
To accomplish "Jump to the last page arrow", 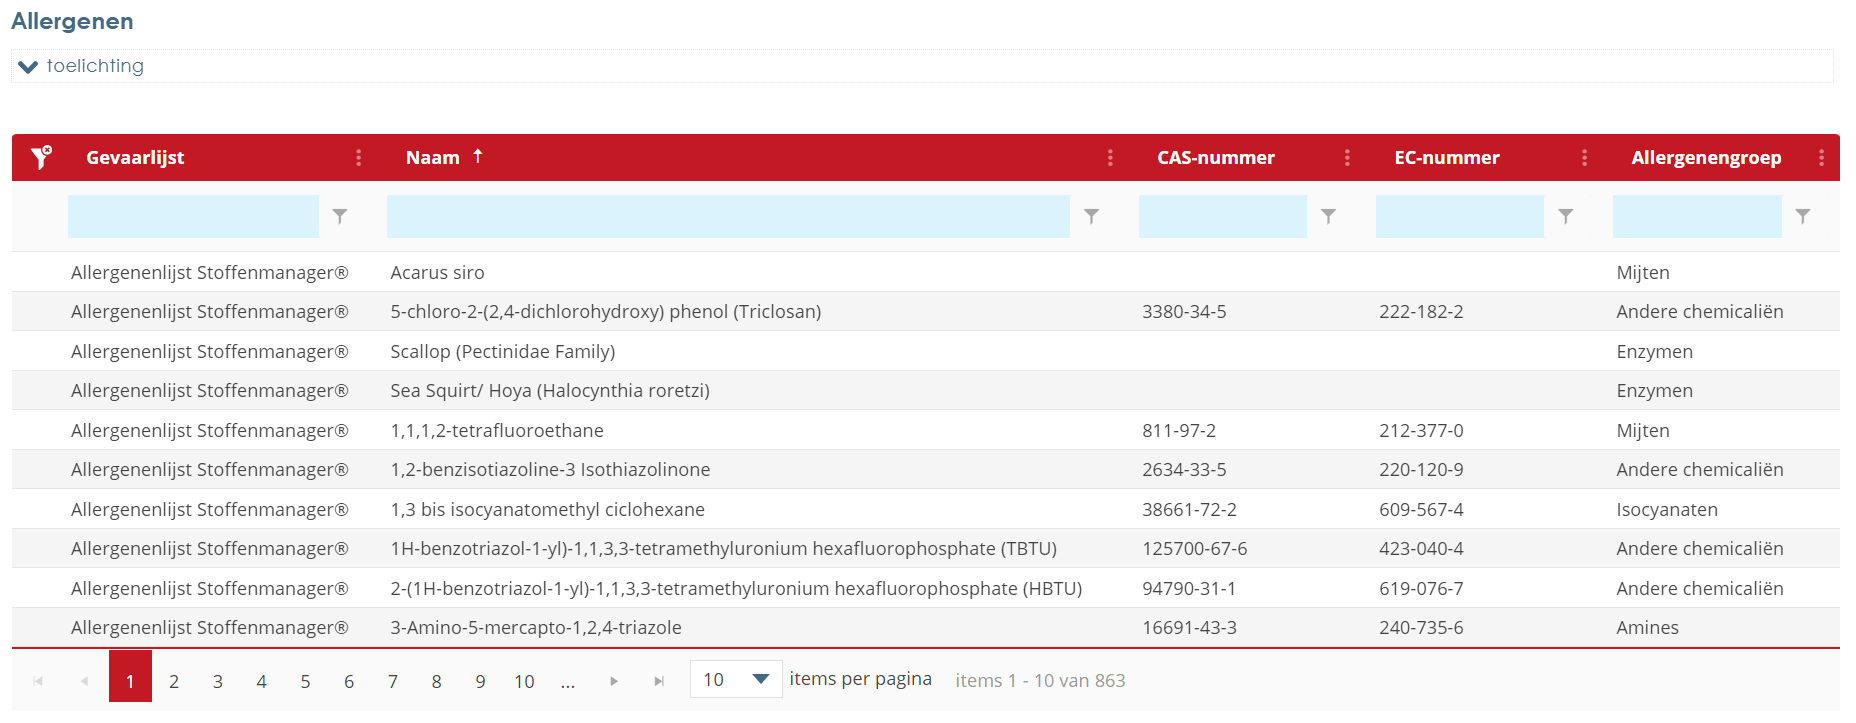I will point(659,681).
